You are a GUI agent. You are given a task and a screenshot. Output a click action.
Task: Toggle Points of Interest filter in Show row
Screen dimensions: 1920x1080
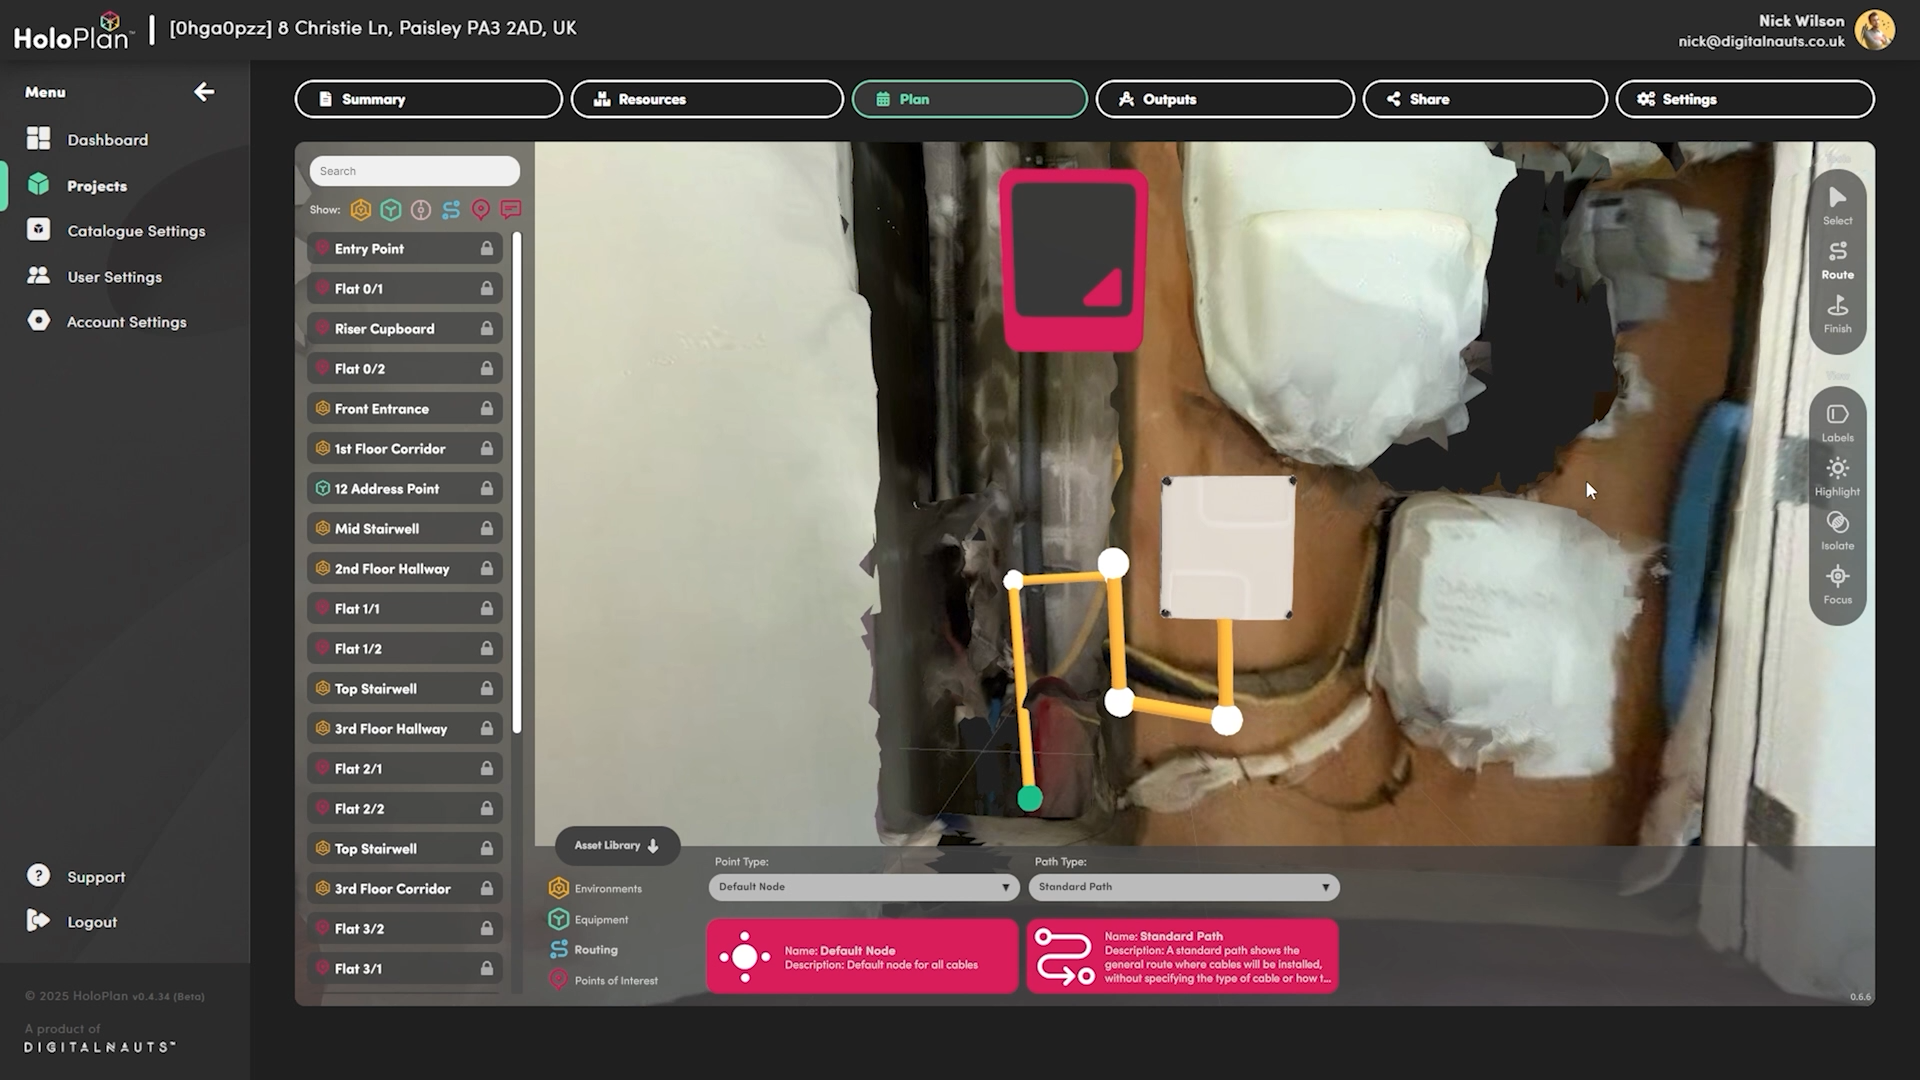(481, 210)
